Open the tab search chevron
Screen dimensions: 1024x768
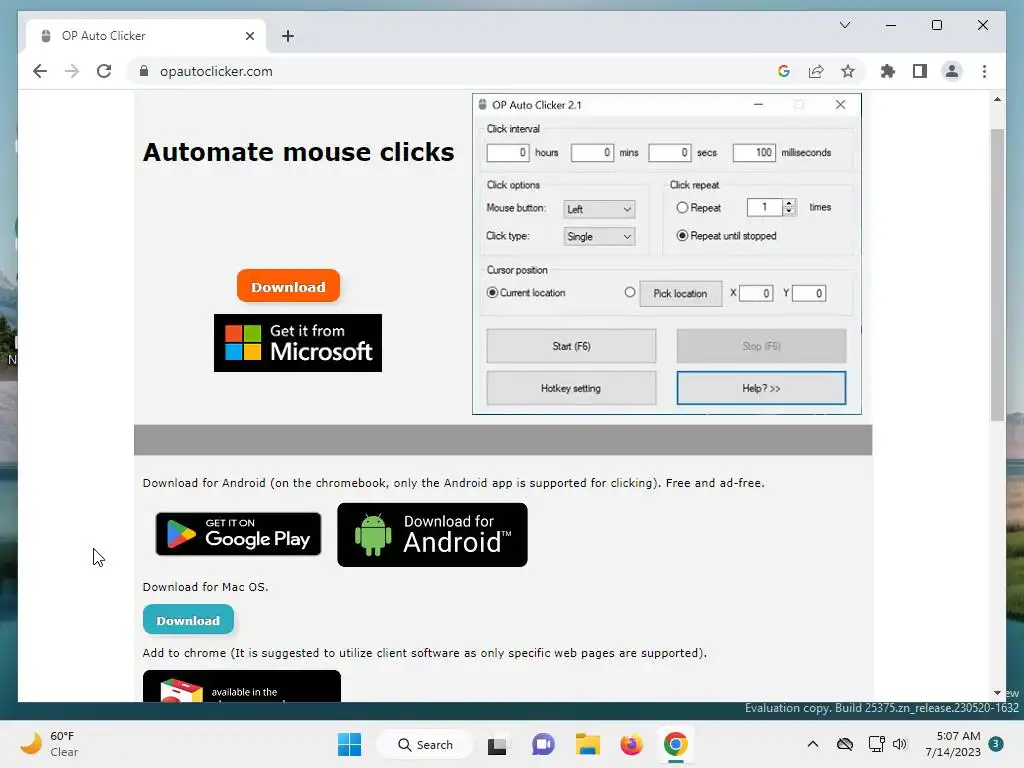click(844, 25)
